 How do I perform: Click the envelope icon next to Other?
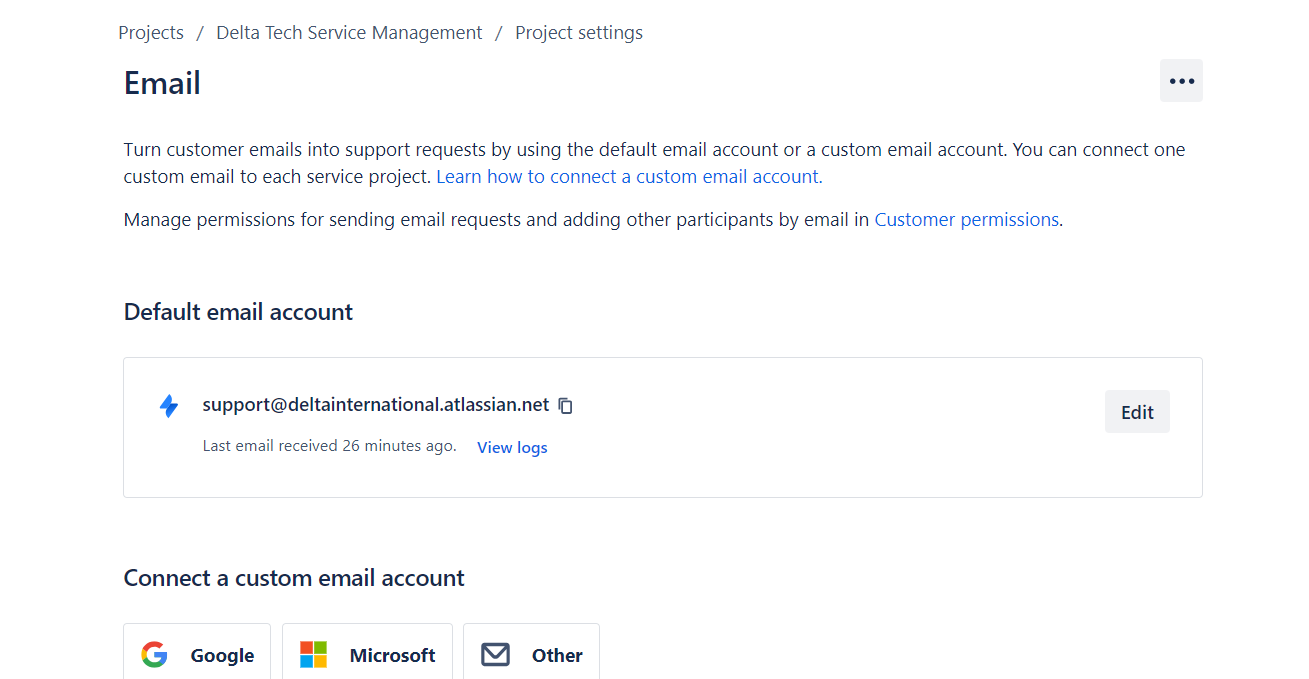(494, 654)
